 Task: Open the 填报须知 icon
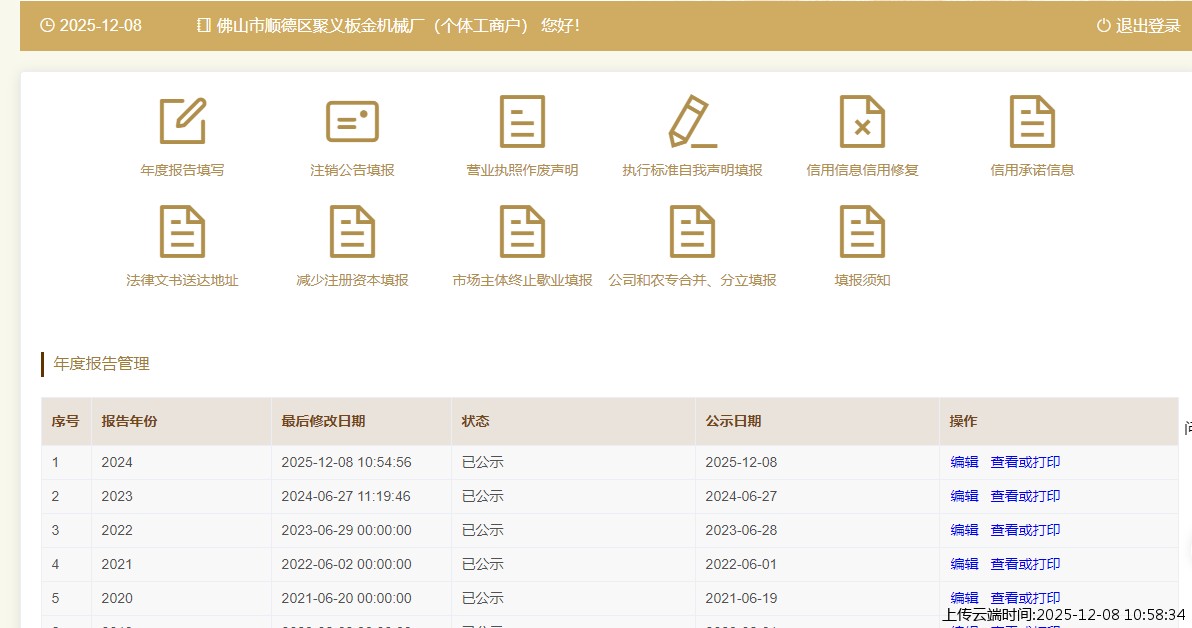coord(862,232)
